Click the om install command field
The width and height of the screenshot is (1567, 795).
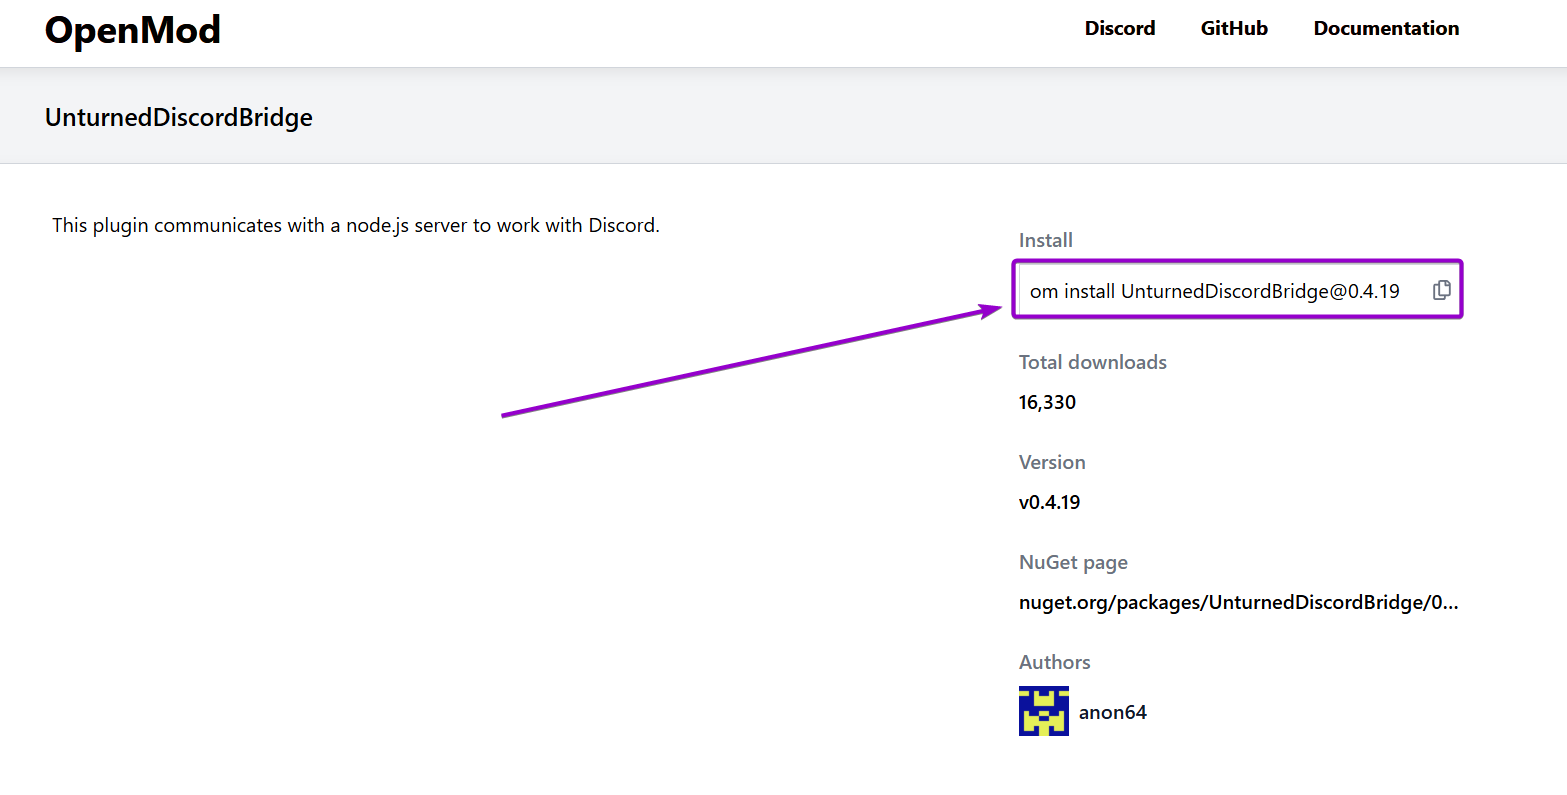(1238, 290)
